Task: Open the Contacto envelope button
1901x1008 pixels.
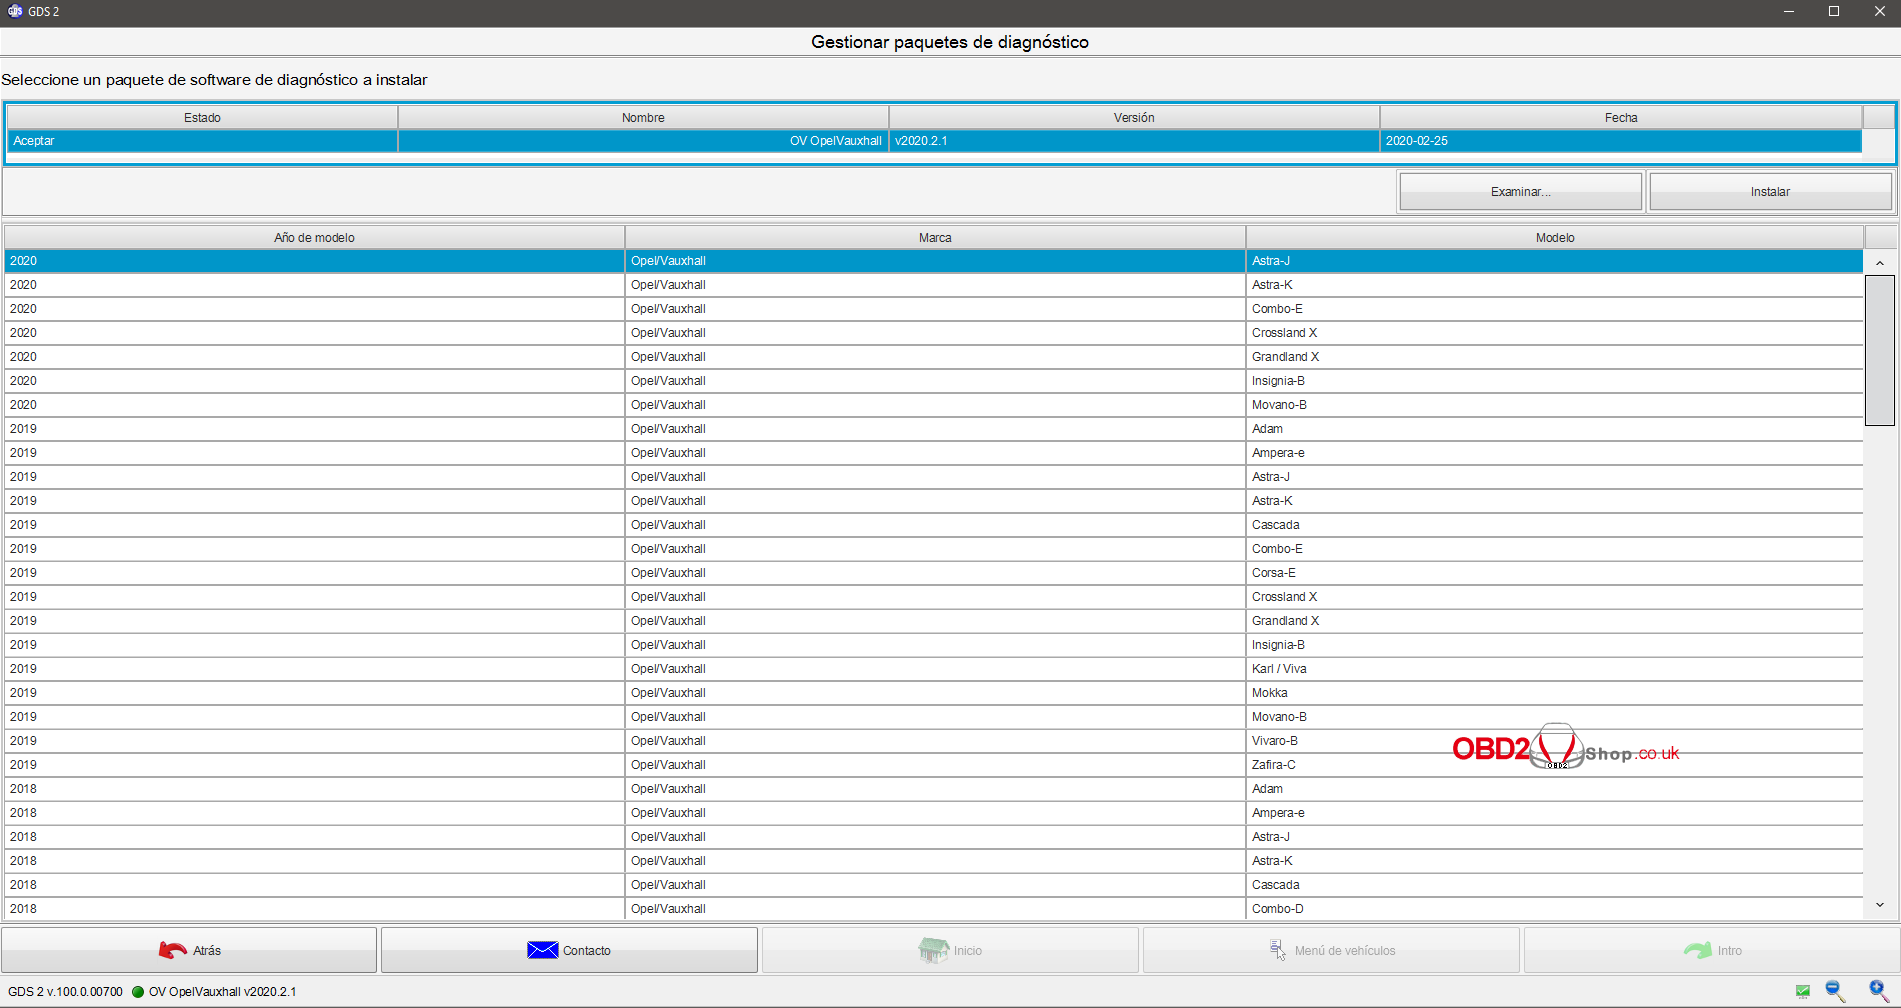Action: click(569, 950)
